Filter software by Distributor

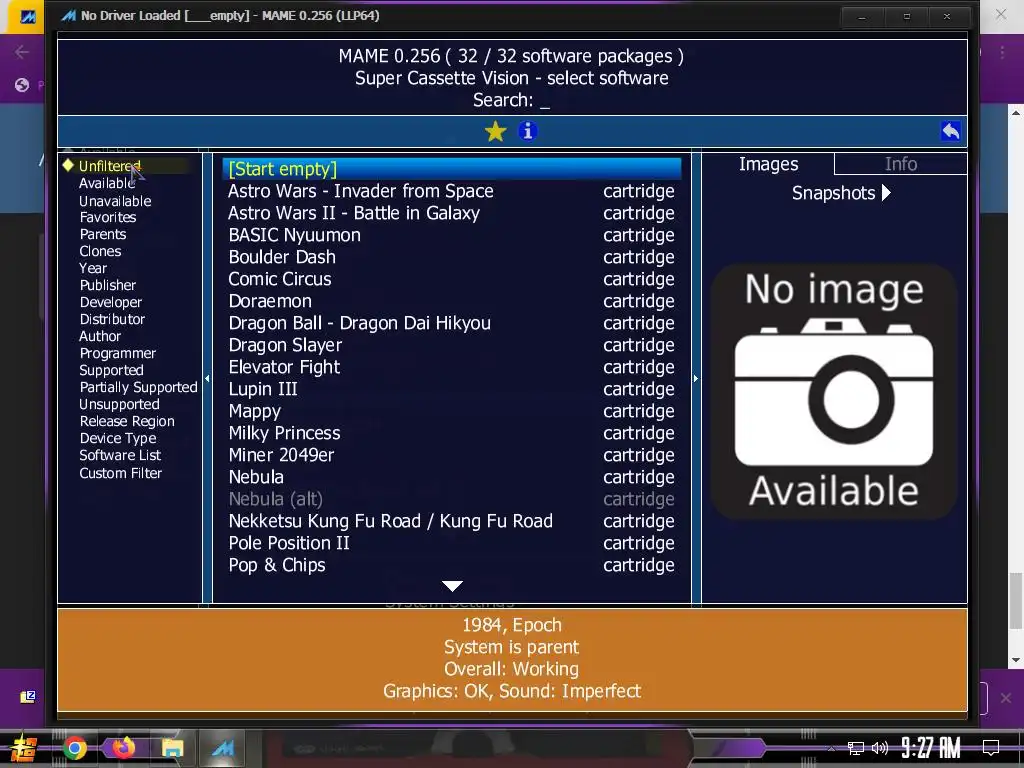pos(112,319)
